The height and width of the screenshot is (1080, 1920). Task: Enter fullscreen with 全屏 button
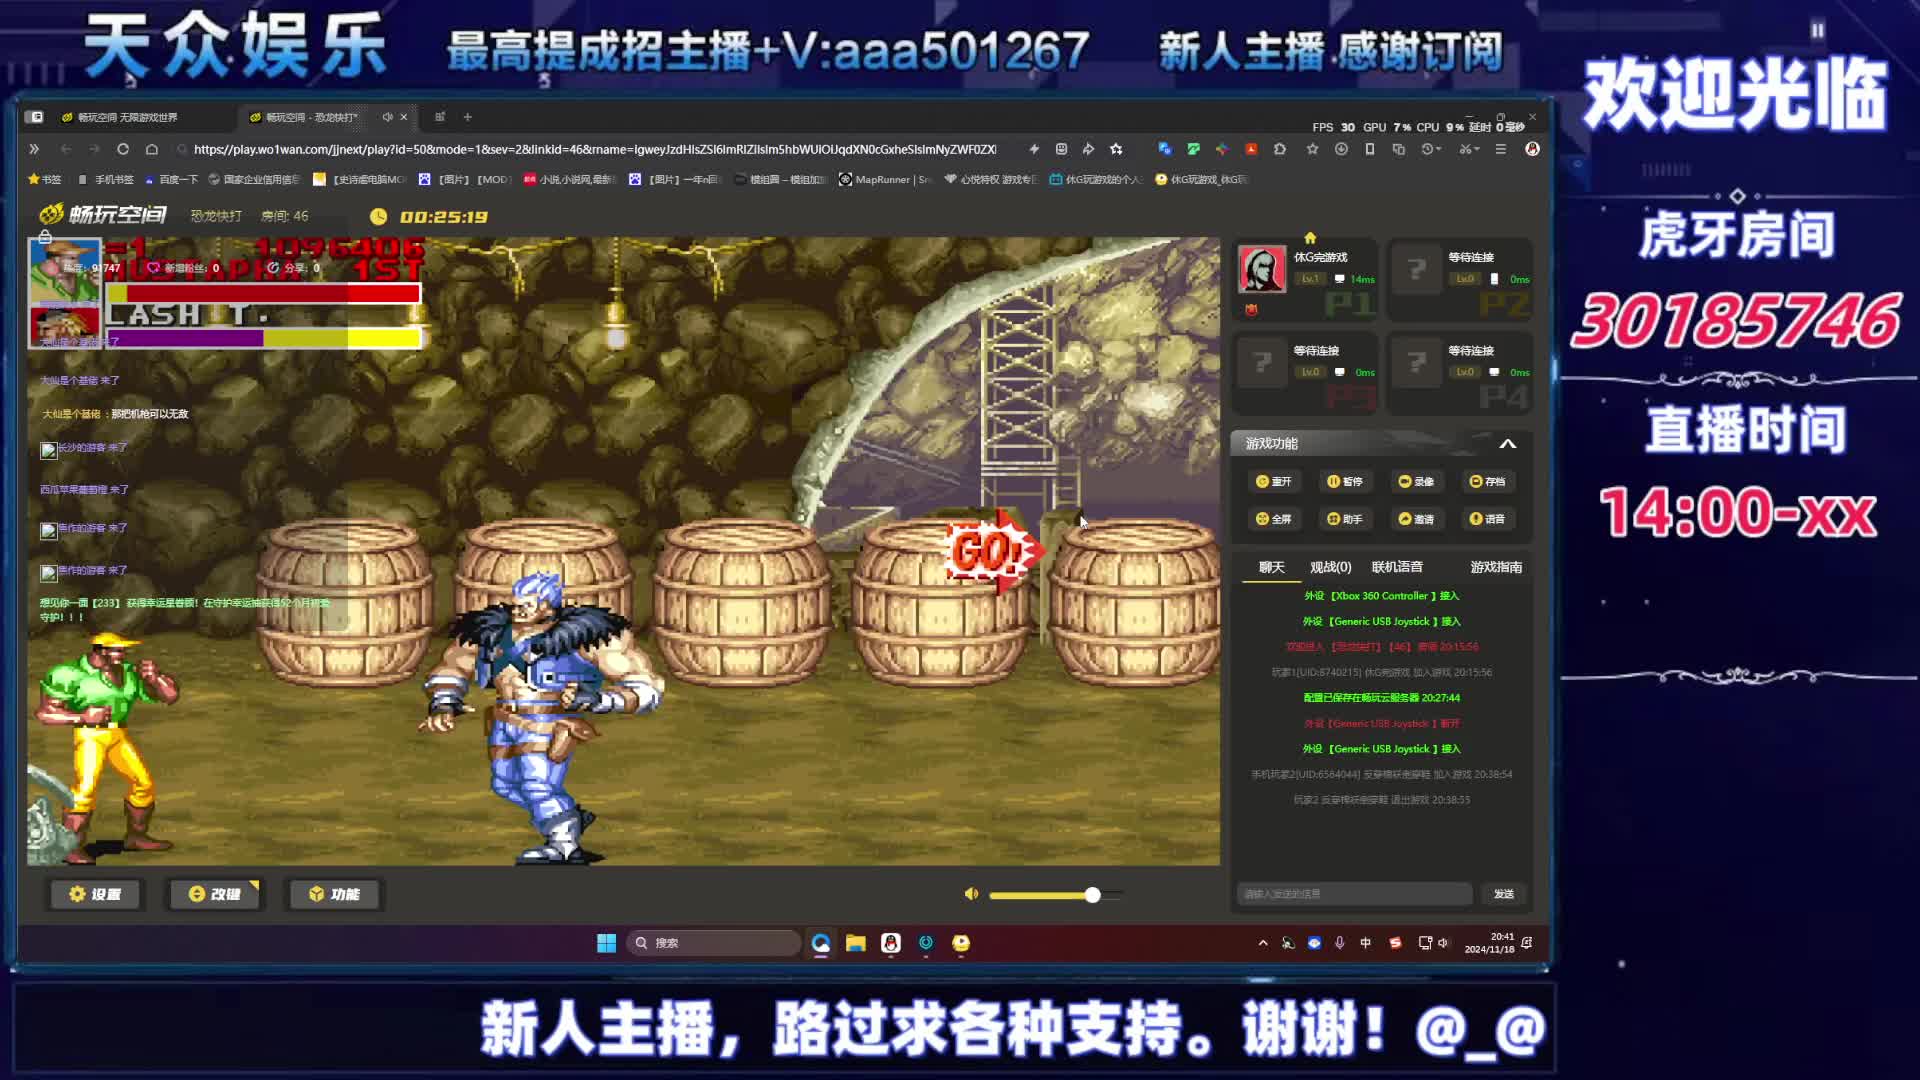(x=1273, y=519)
